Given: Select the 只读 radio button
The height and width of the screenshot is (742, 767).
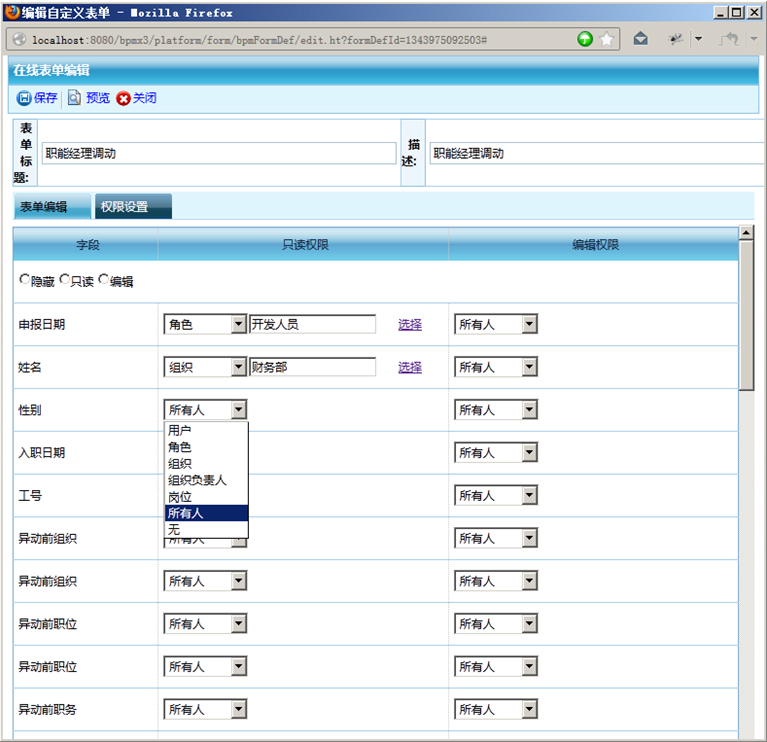Looking at the screenshot, I should pyautogui.click(x=64, y=279).
